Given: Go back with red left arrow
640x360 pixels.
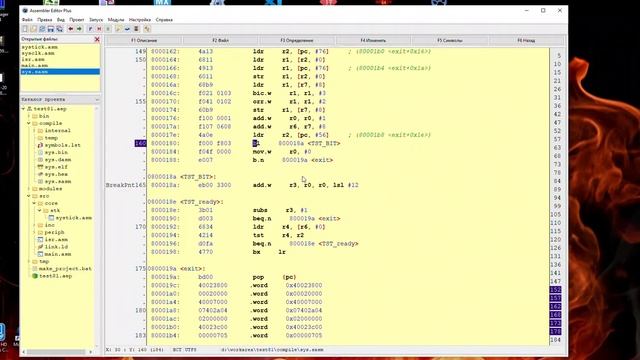Looking at the screenshot, I should tap(71, 29).
